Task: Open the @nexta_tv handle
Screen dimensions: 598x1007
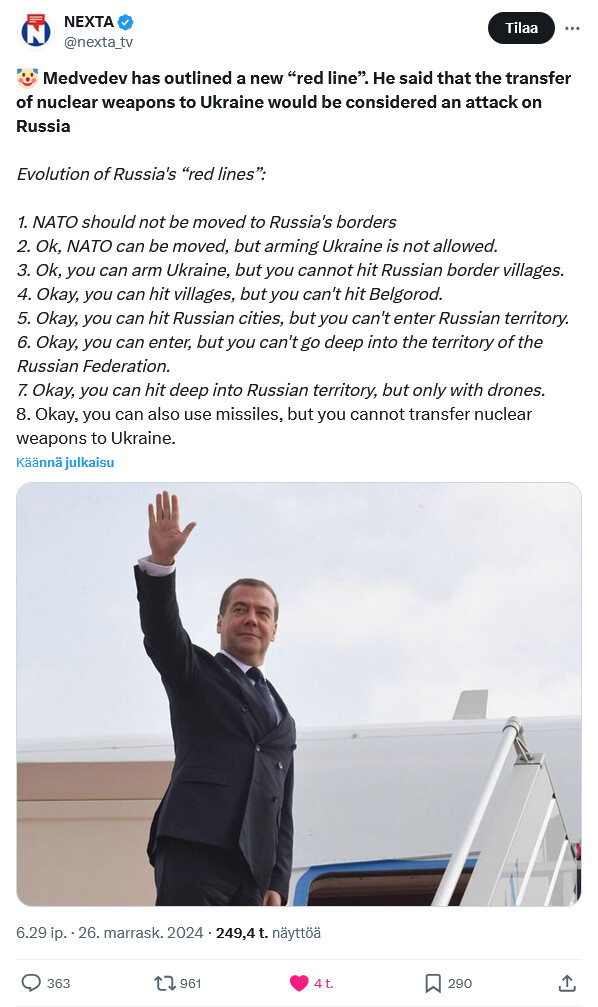Action: [98, 42]
